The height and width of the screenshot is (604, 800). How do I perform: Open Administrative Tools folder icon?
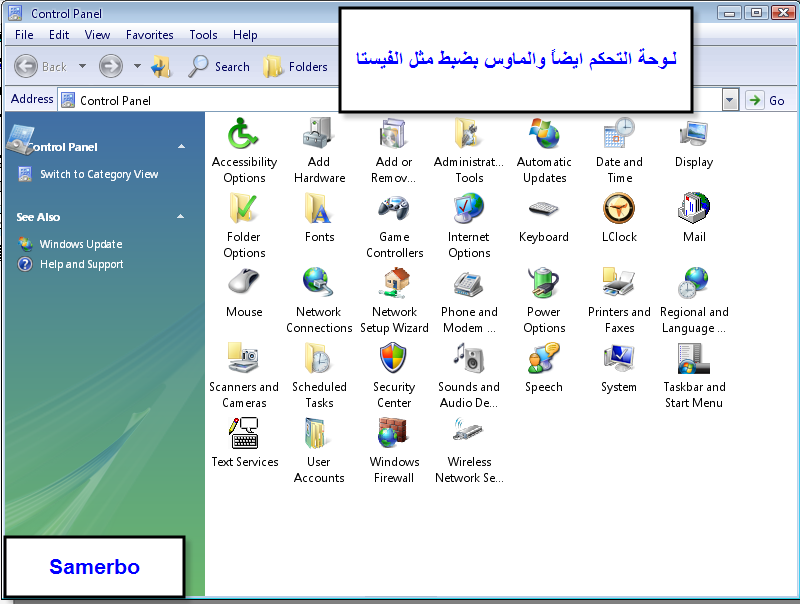(x=468, y=134)
